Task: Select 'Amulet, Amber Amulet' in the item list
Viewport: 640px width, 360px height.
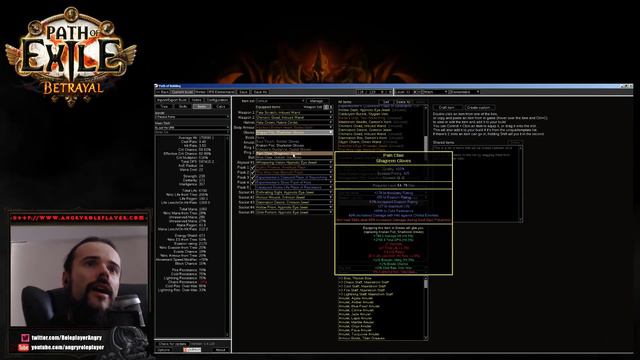Action: coord(357,302)
